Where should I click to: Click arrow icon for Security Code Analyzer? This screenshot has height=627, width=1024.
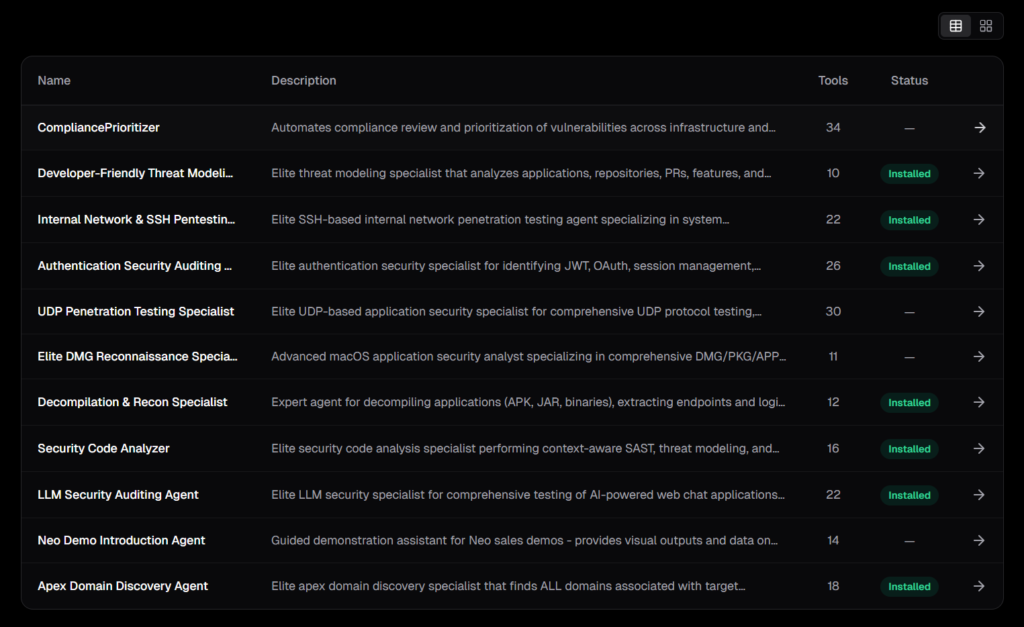coord(979,449)
